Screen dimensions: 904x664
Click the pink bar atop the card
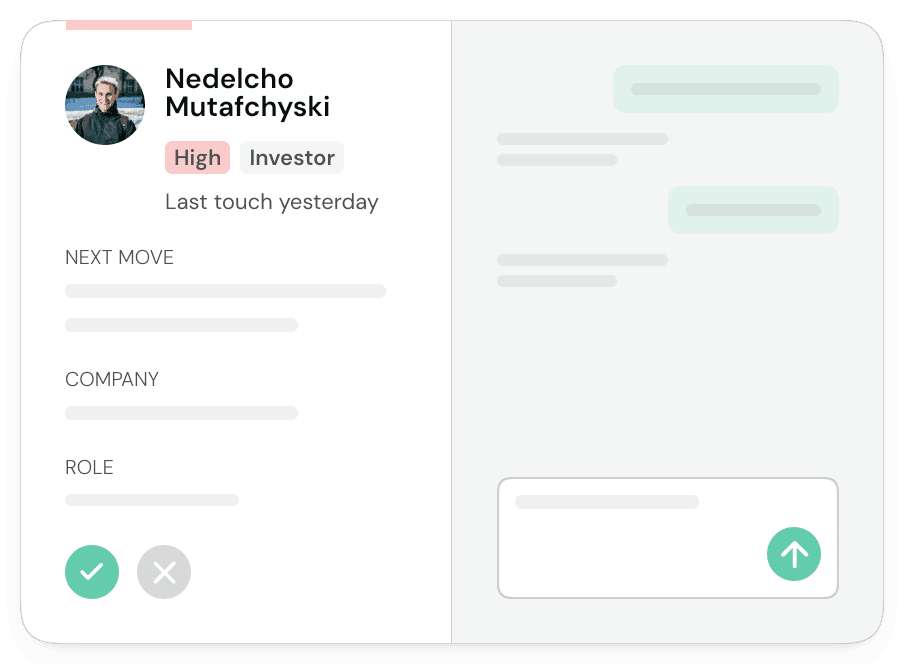(129, 25)
